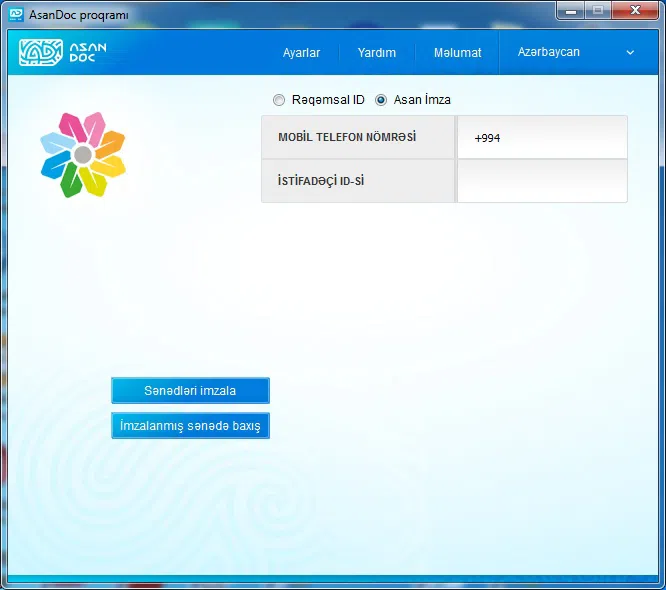Click the İmzalanmış sənədə baxış button

[190, 425]
